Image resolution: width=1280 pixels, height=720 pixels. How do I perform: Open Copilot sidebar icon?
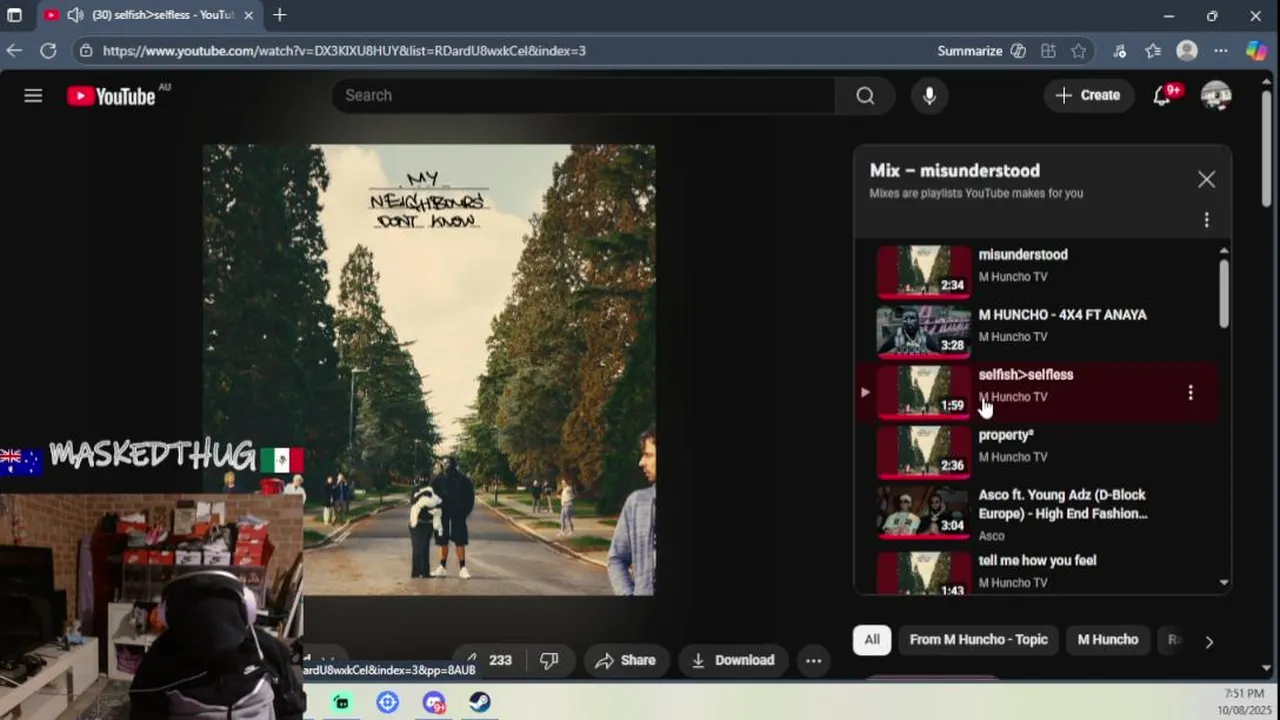pos(1256,50)
